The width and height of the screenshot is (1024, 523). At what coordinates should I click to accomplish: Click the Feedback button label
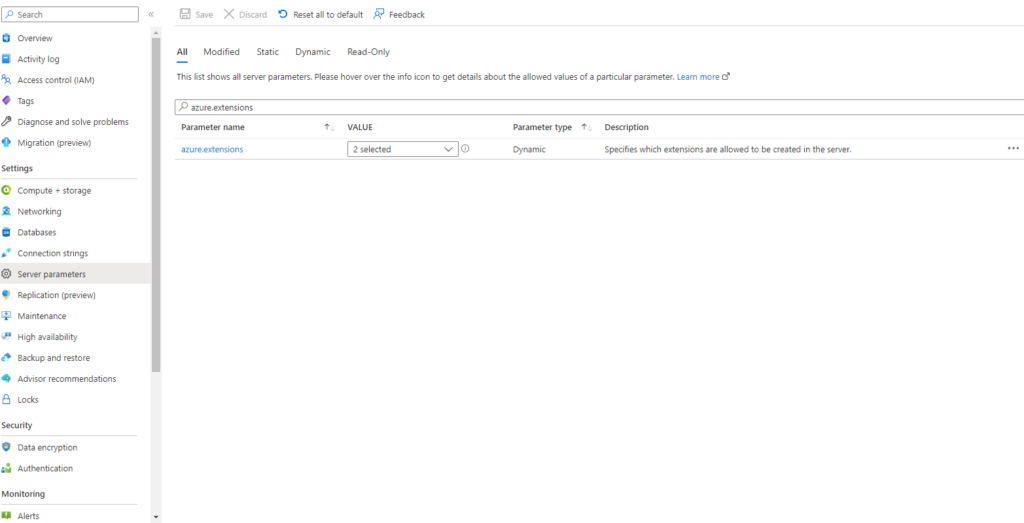(407, 14)
